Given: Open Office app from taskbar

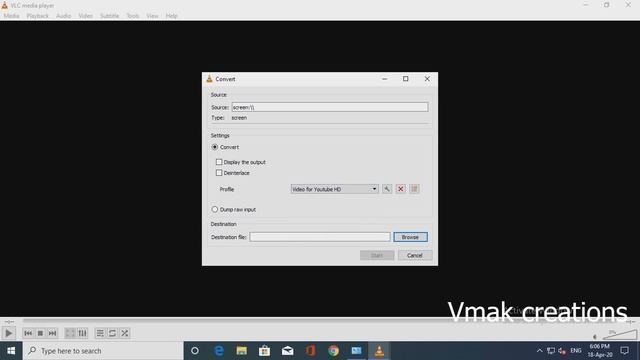Looking at the screenshot, I should pos(310,351).
